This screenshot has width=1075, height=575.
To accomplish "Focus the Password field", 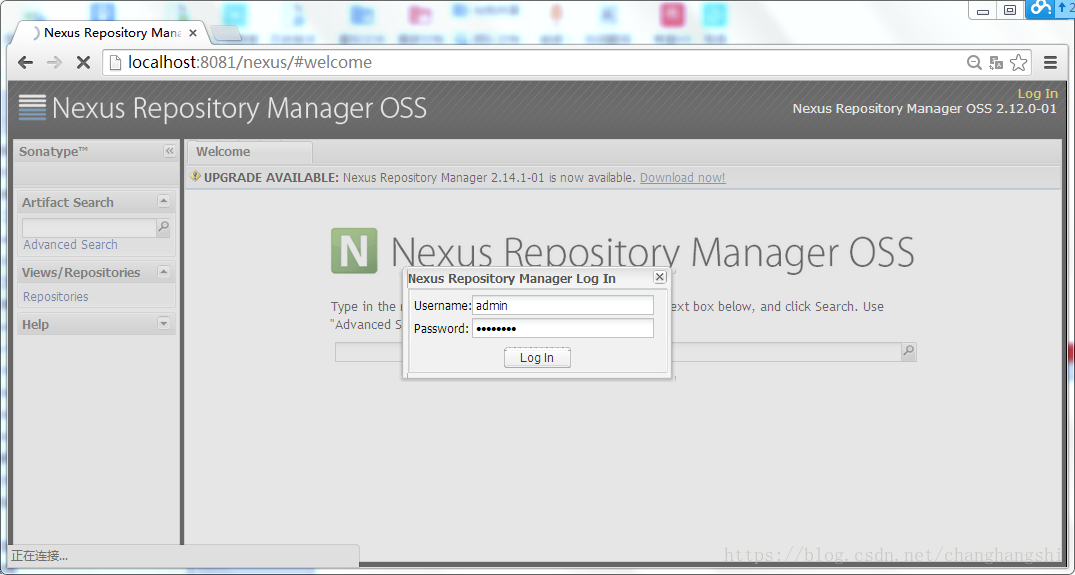I will (563, 328).
